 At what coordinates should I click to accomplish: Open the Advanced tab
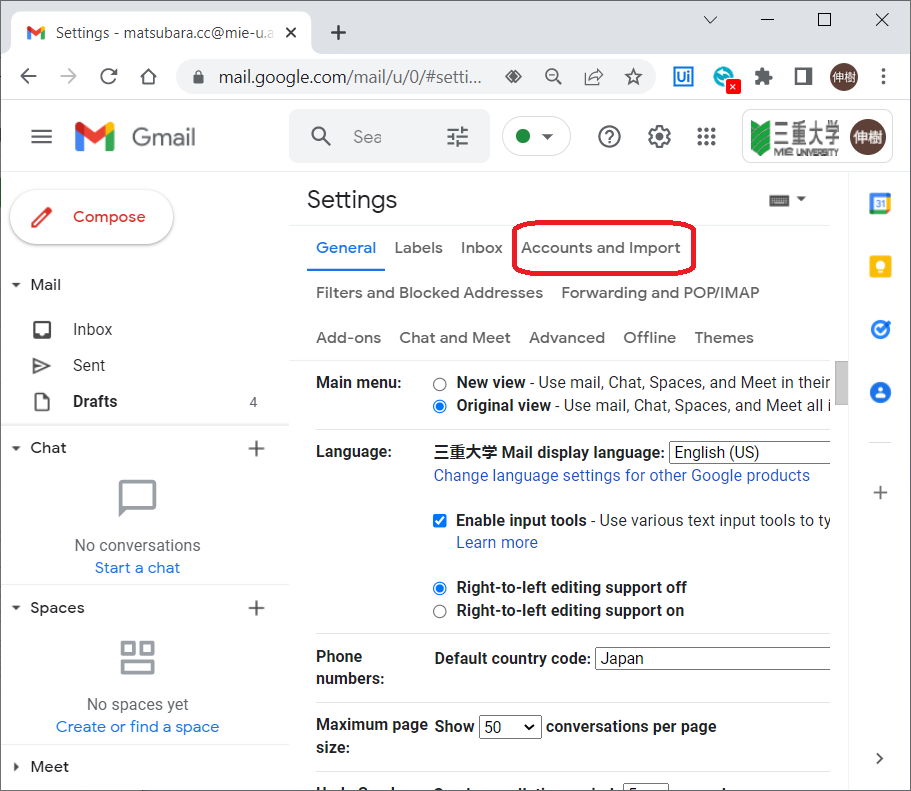566,338
